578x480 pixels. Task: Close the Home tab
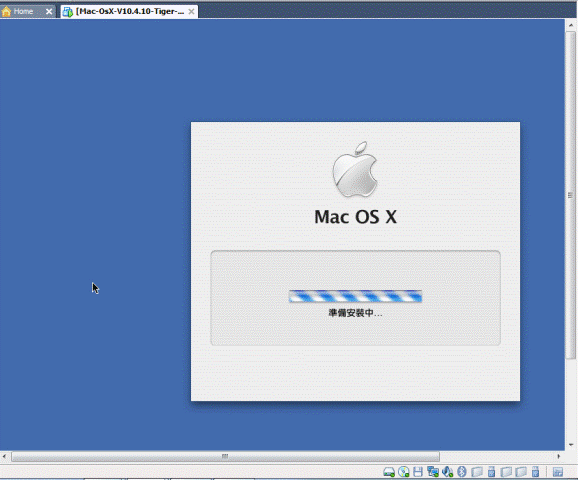pos(49,11)
